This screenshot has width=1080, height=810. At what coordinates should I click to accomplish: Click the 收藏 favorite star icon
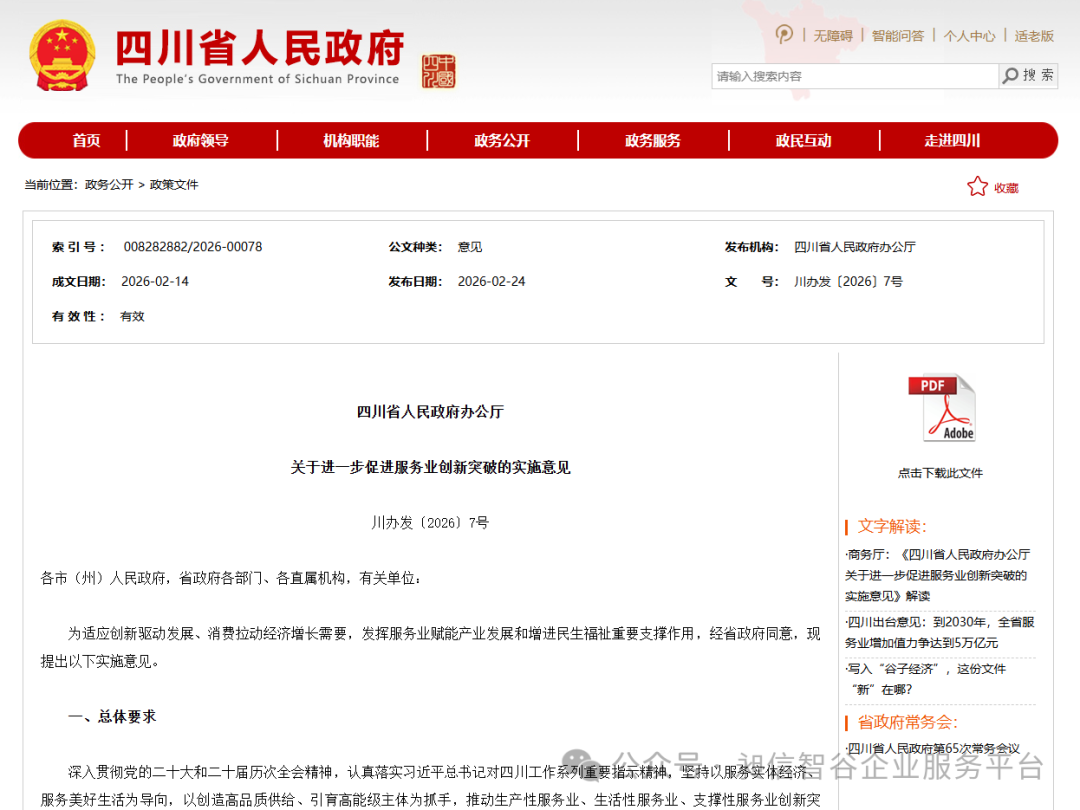975,186
